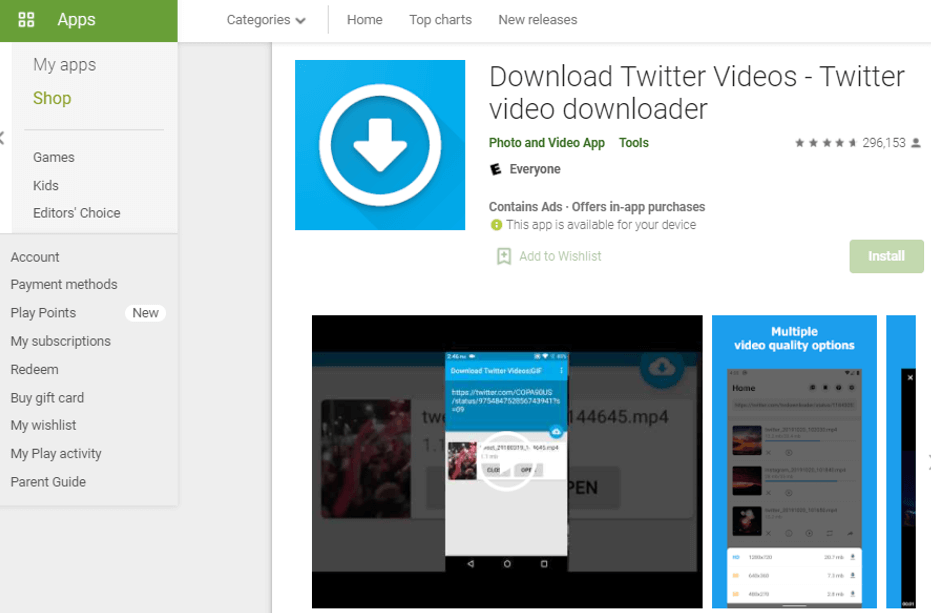Screen dimensions: 931x613
Task: Switch to Top charts
Action: (440, 19)
